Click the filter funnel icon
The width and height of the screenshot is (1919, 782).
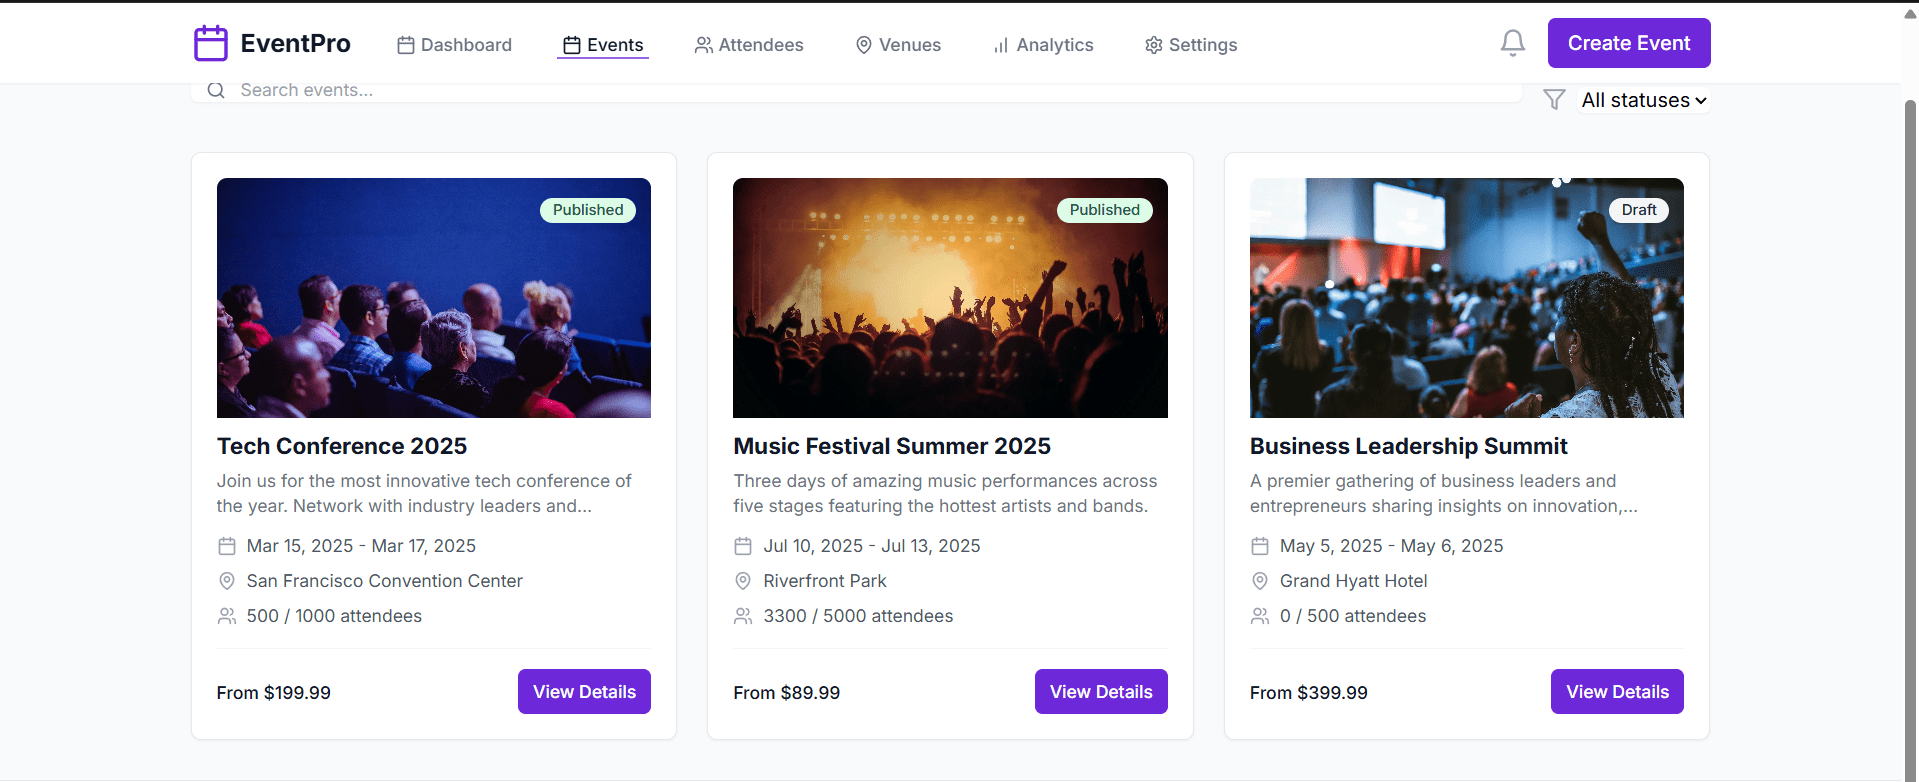click(x=1553, y=100)
